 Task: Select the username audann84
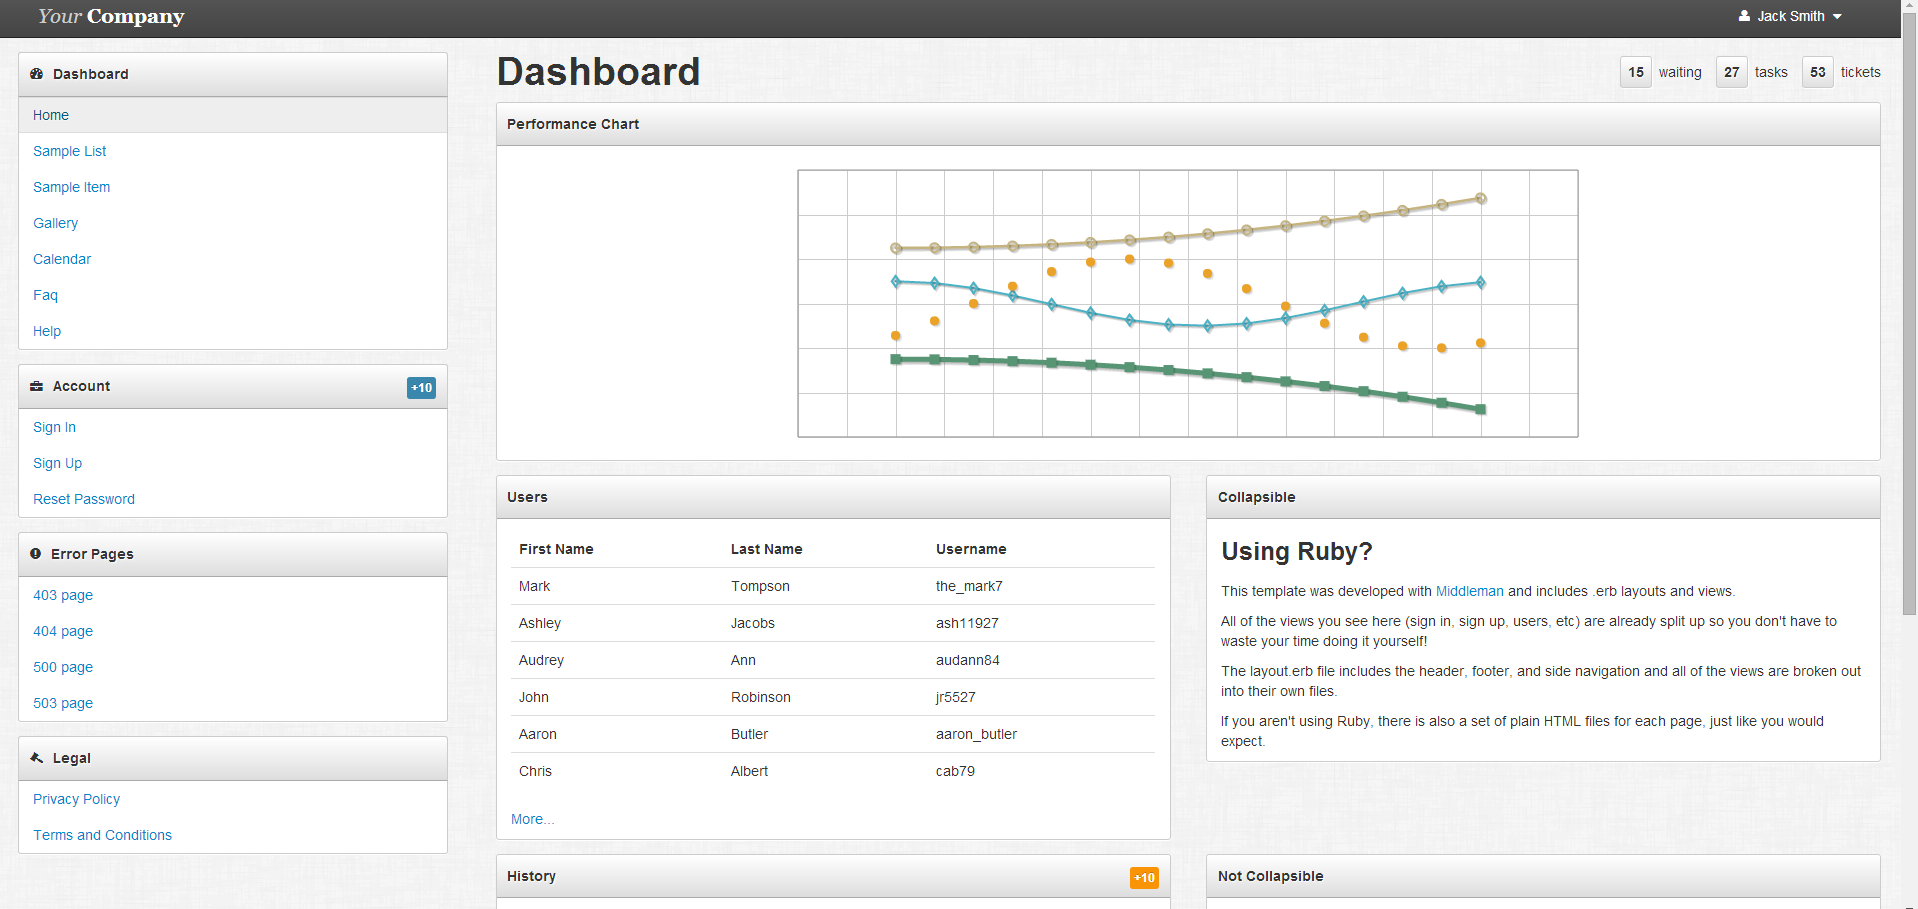[968, 660]
